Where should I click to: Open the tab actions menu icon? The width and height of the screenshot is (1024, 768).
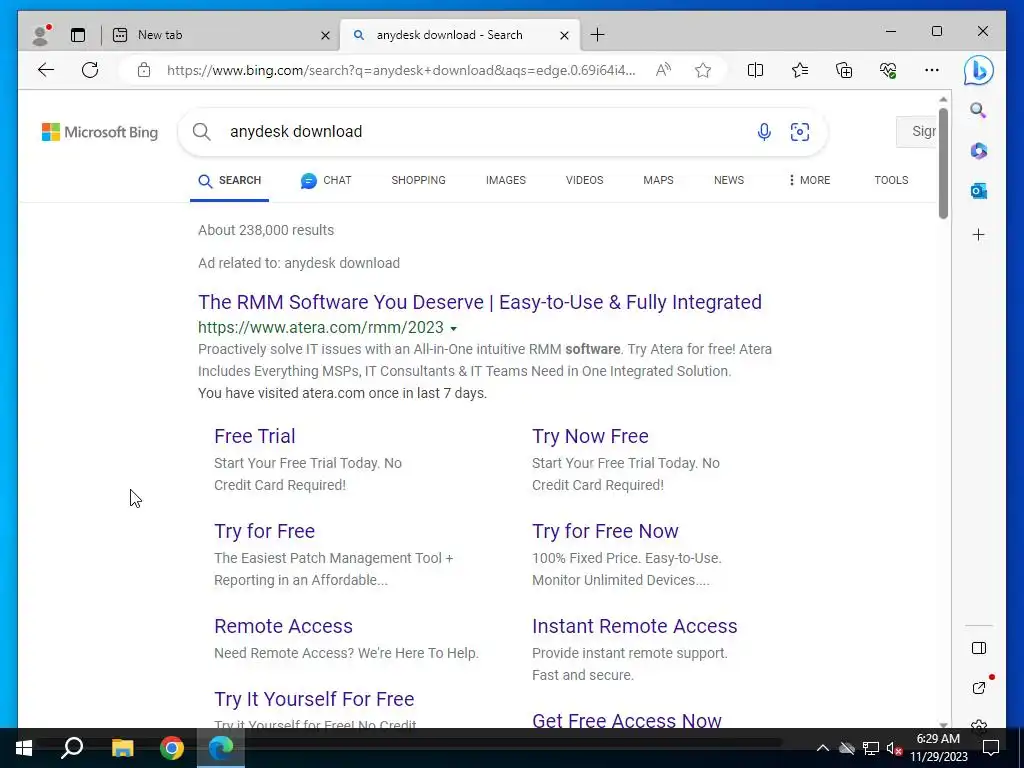click(78, 35)
